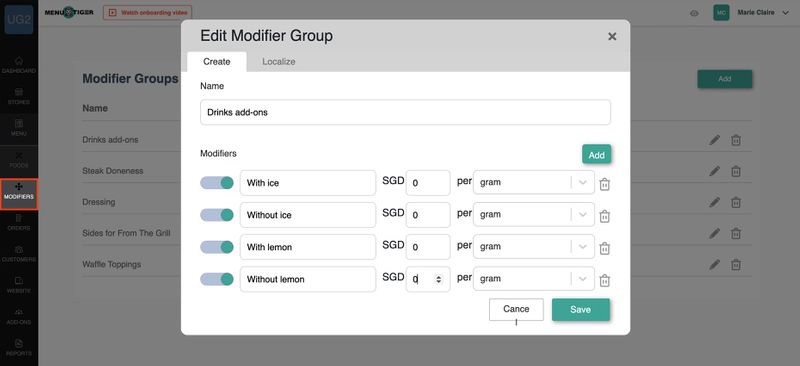
Task: Open the unit dropdown for Without lemon
Action: (x=534, y=279)
